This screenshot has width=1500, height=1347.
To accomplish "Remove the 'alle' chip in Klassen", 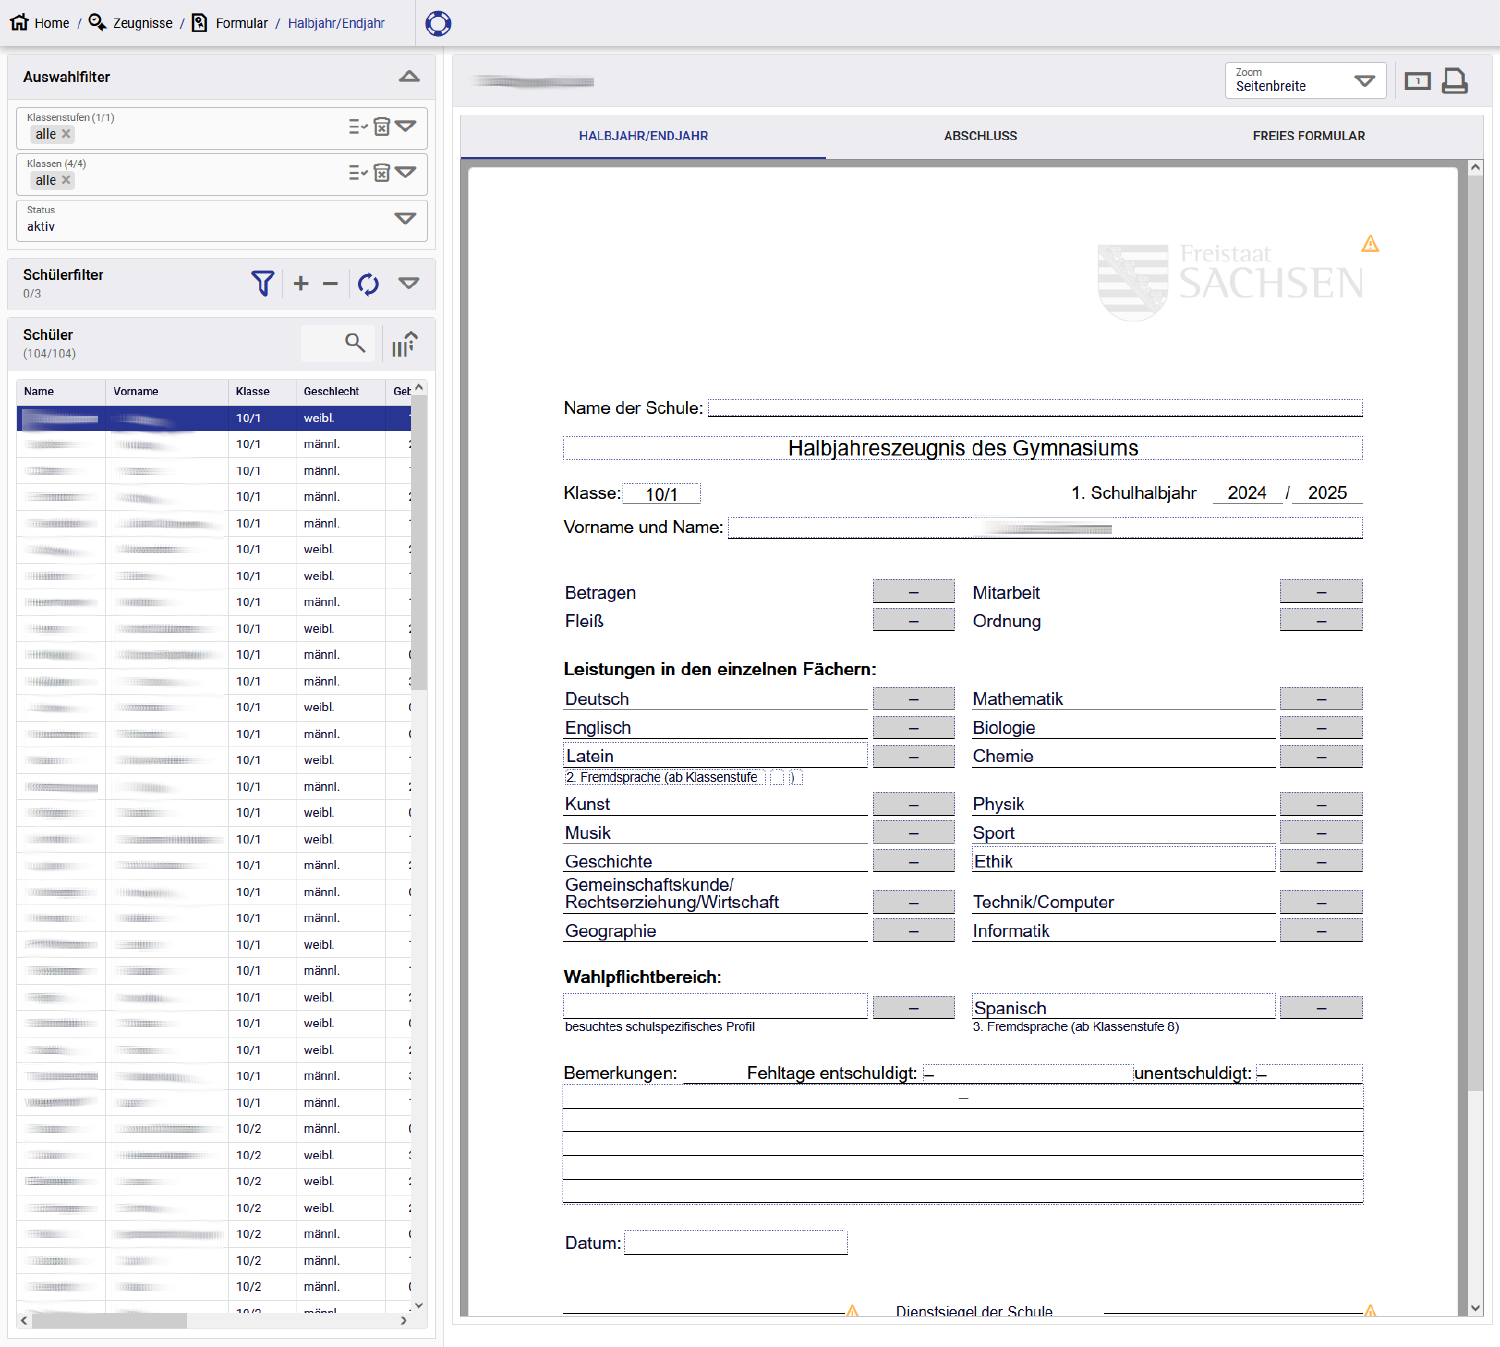I will [x=66, y=180].
